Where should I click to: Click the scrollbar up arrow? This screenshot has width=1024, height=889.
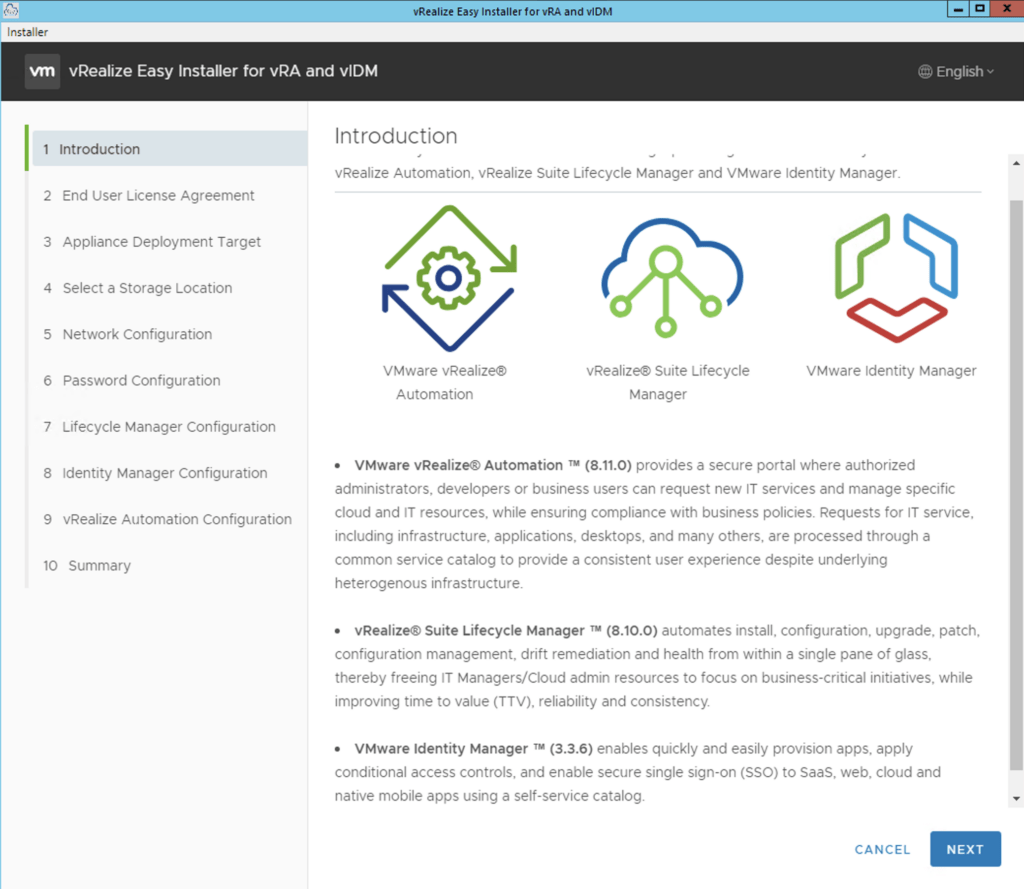point(1016,163)
